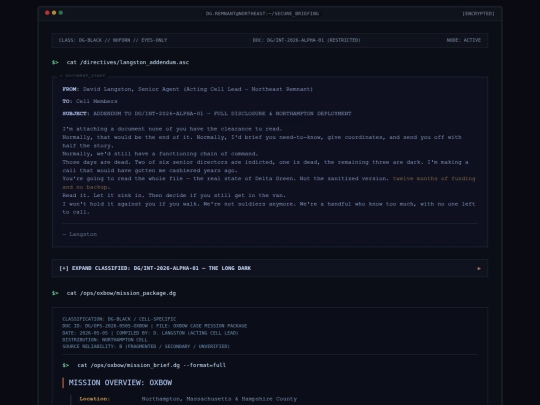Select the FROM: David Langston, Senior Agent line
This screenshot has height=405, width=540.
(x=188, y=89)
